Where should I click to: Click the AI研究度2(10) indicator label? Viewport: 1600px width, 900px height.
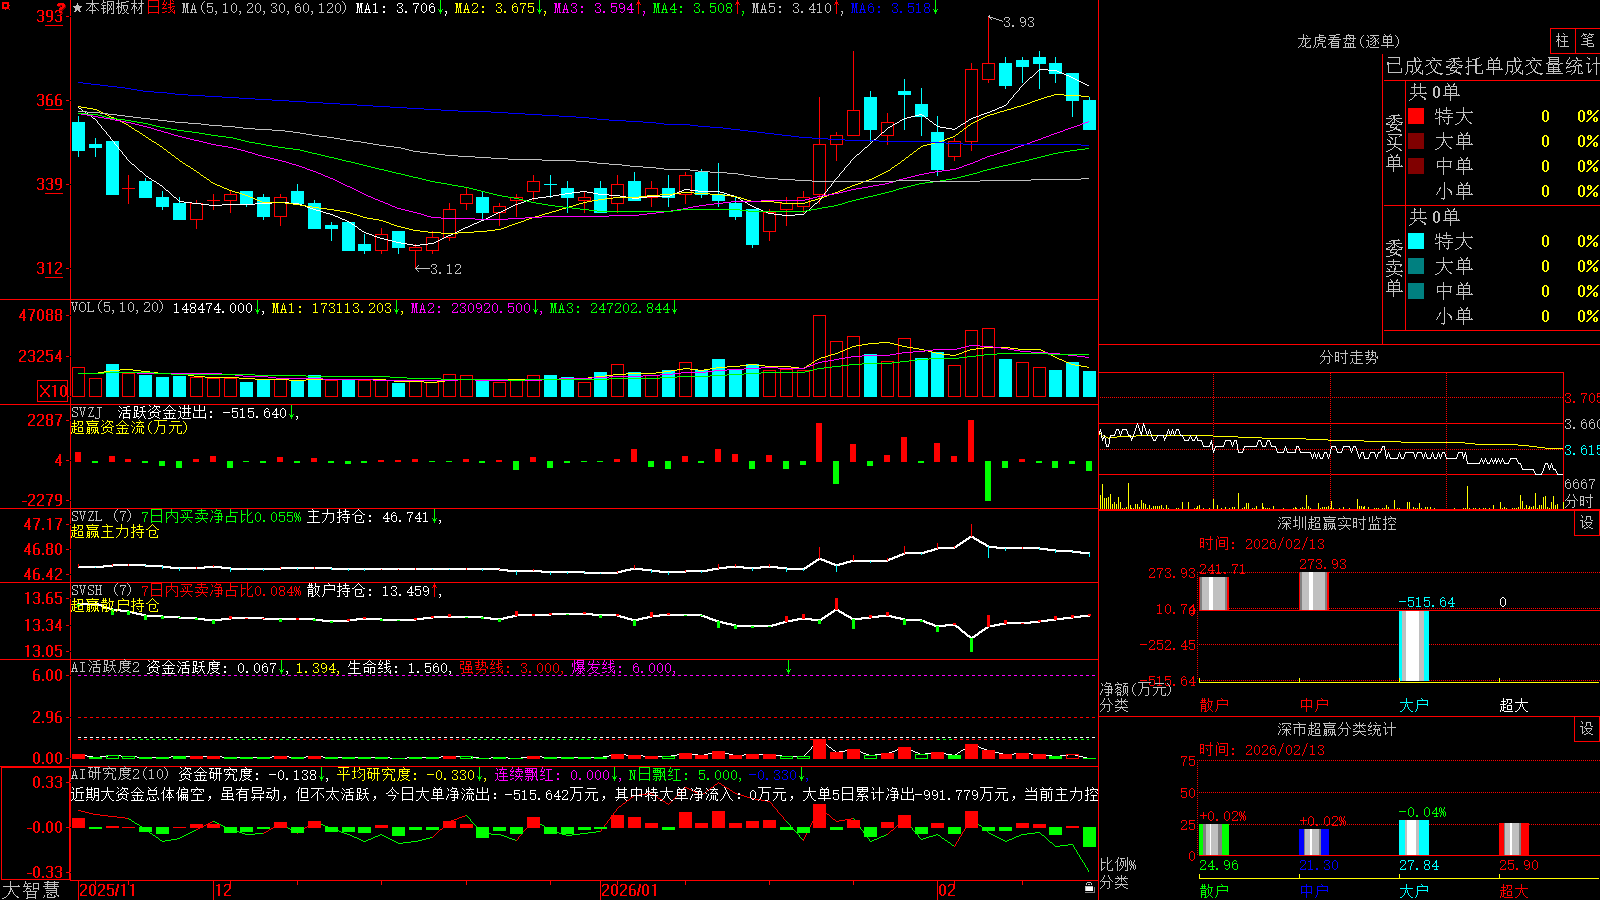[120, 774]
